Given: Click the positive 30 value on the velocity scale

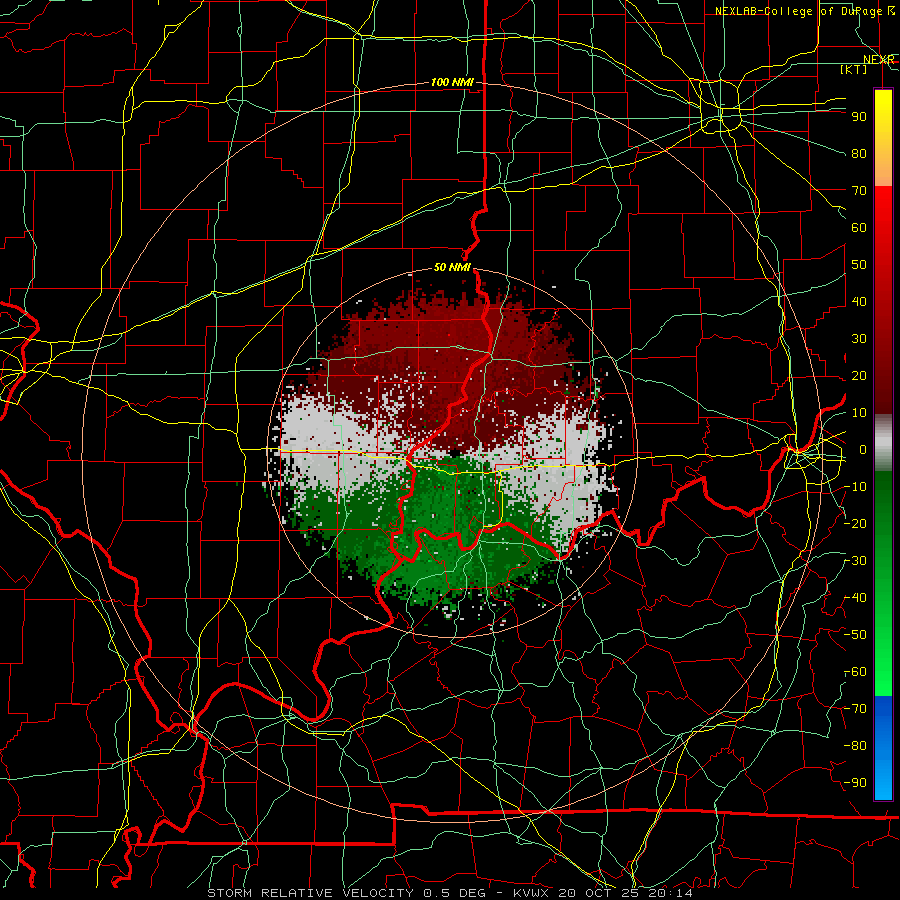Looking at the screenshot, I should 859,339.
